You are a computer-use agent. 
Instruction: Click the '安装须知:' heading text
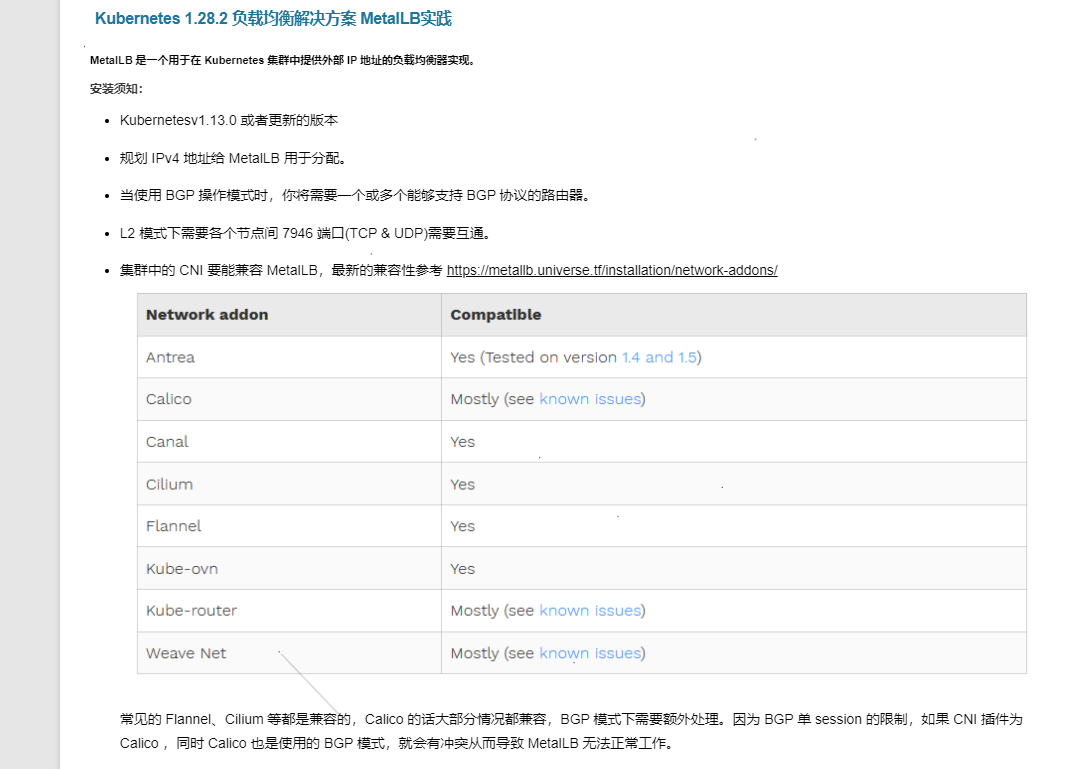116,89
